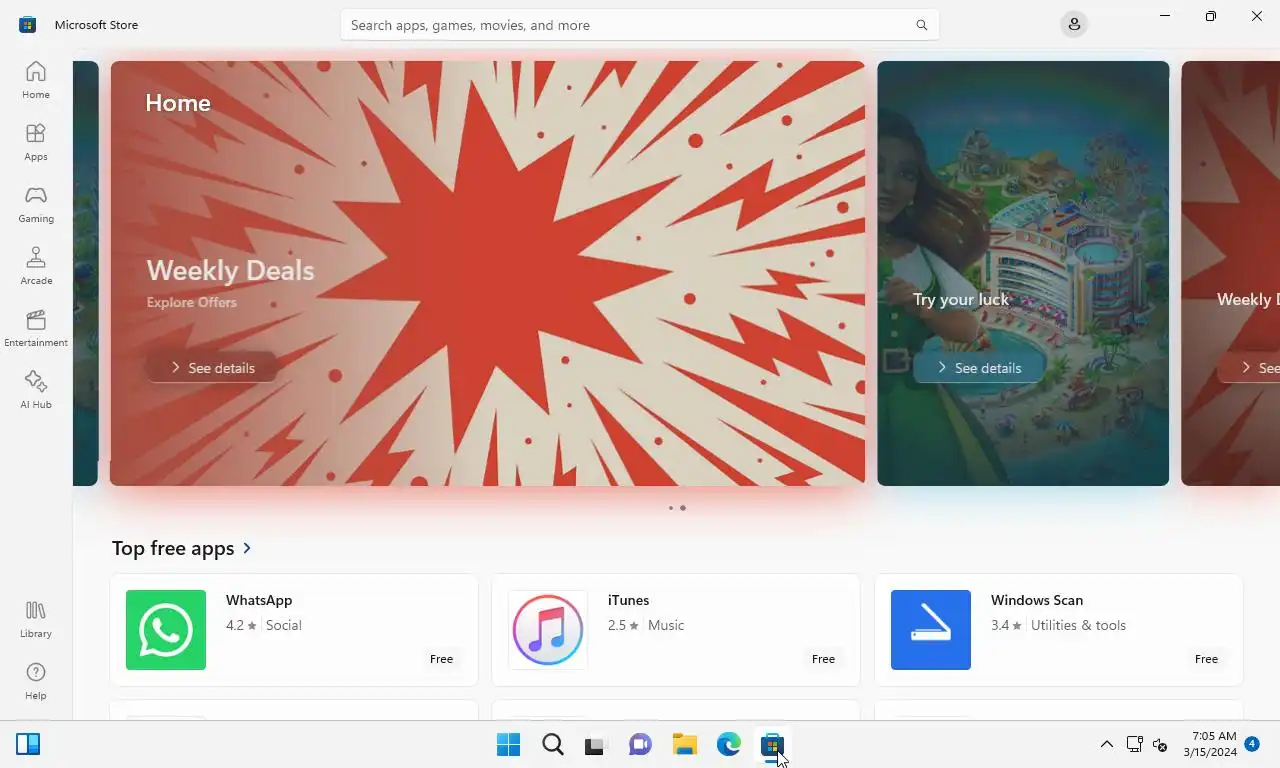1280x768 pixels.
Task: Click the magnifier search icon in search box
Action: [922, 25]
